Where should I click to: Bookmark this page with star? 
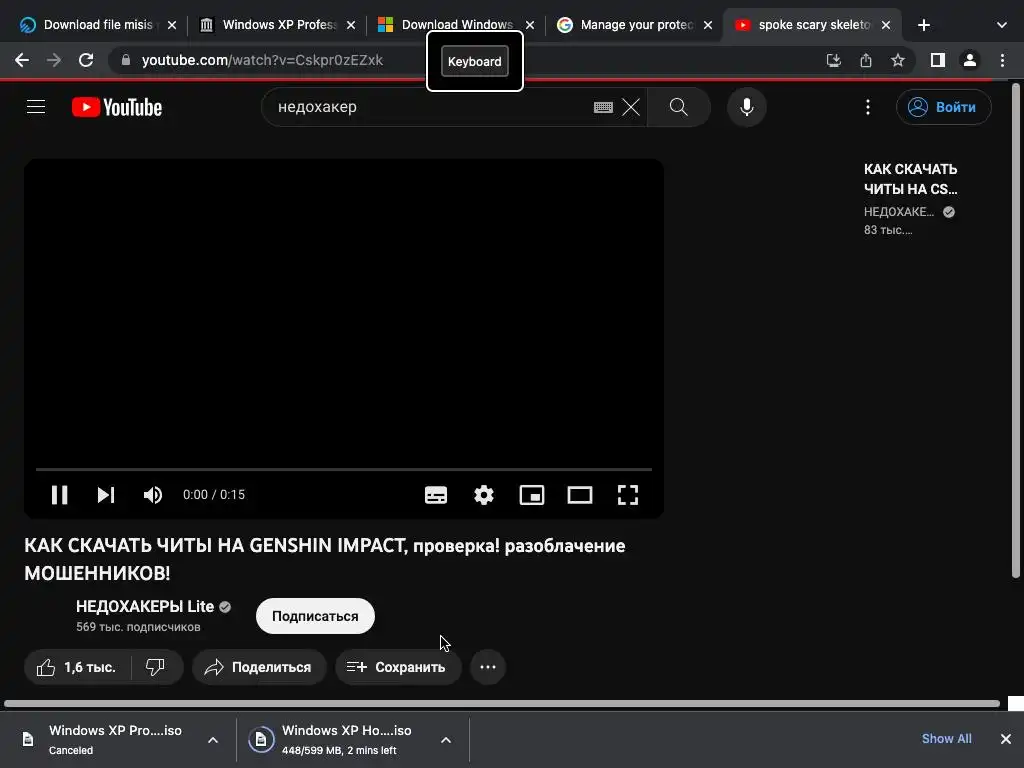pyautogui.click(x=898, y=61)
